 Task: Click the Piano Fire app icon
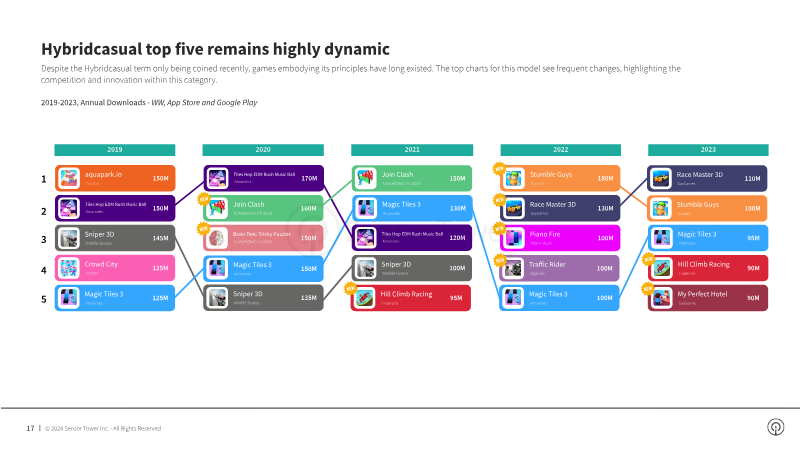pos(514,238)
